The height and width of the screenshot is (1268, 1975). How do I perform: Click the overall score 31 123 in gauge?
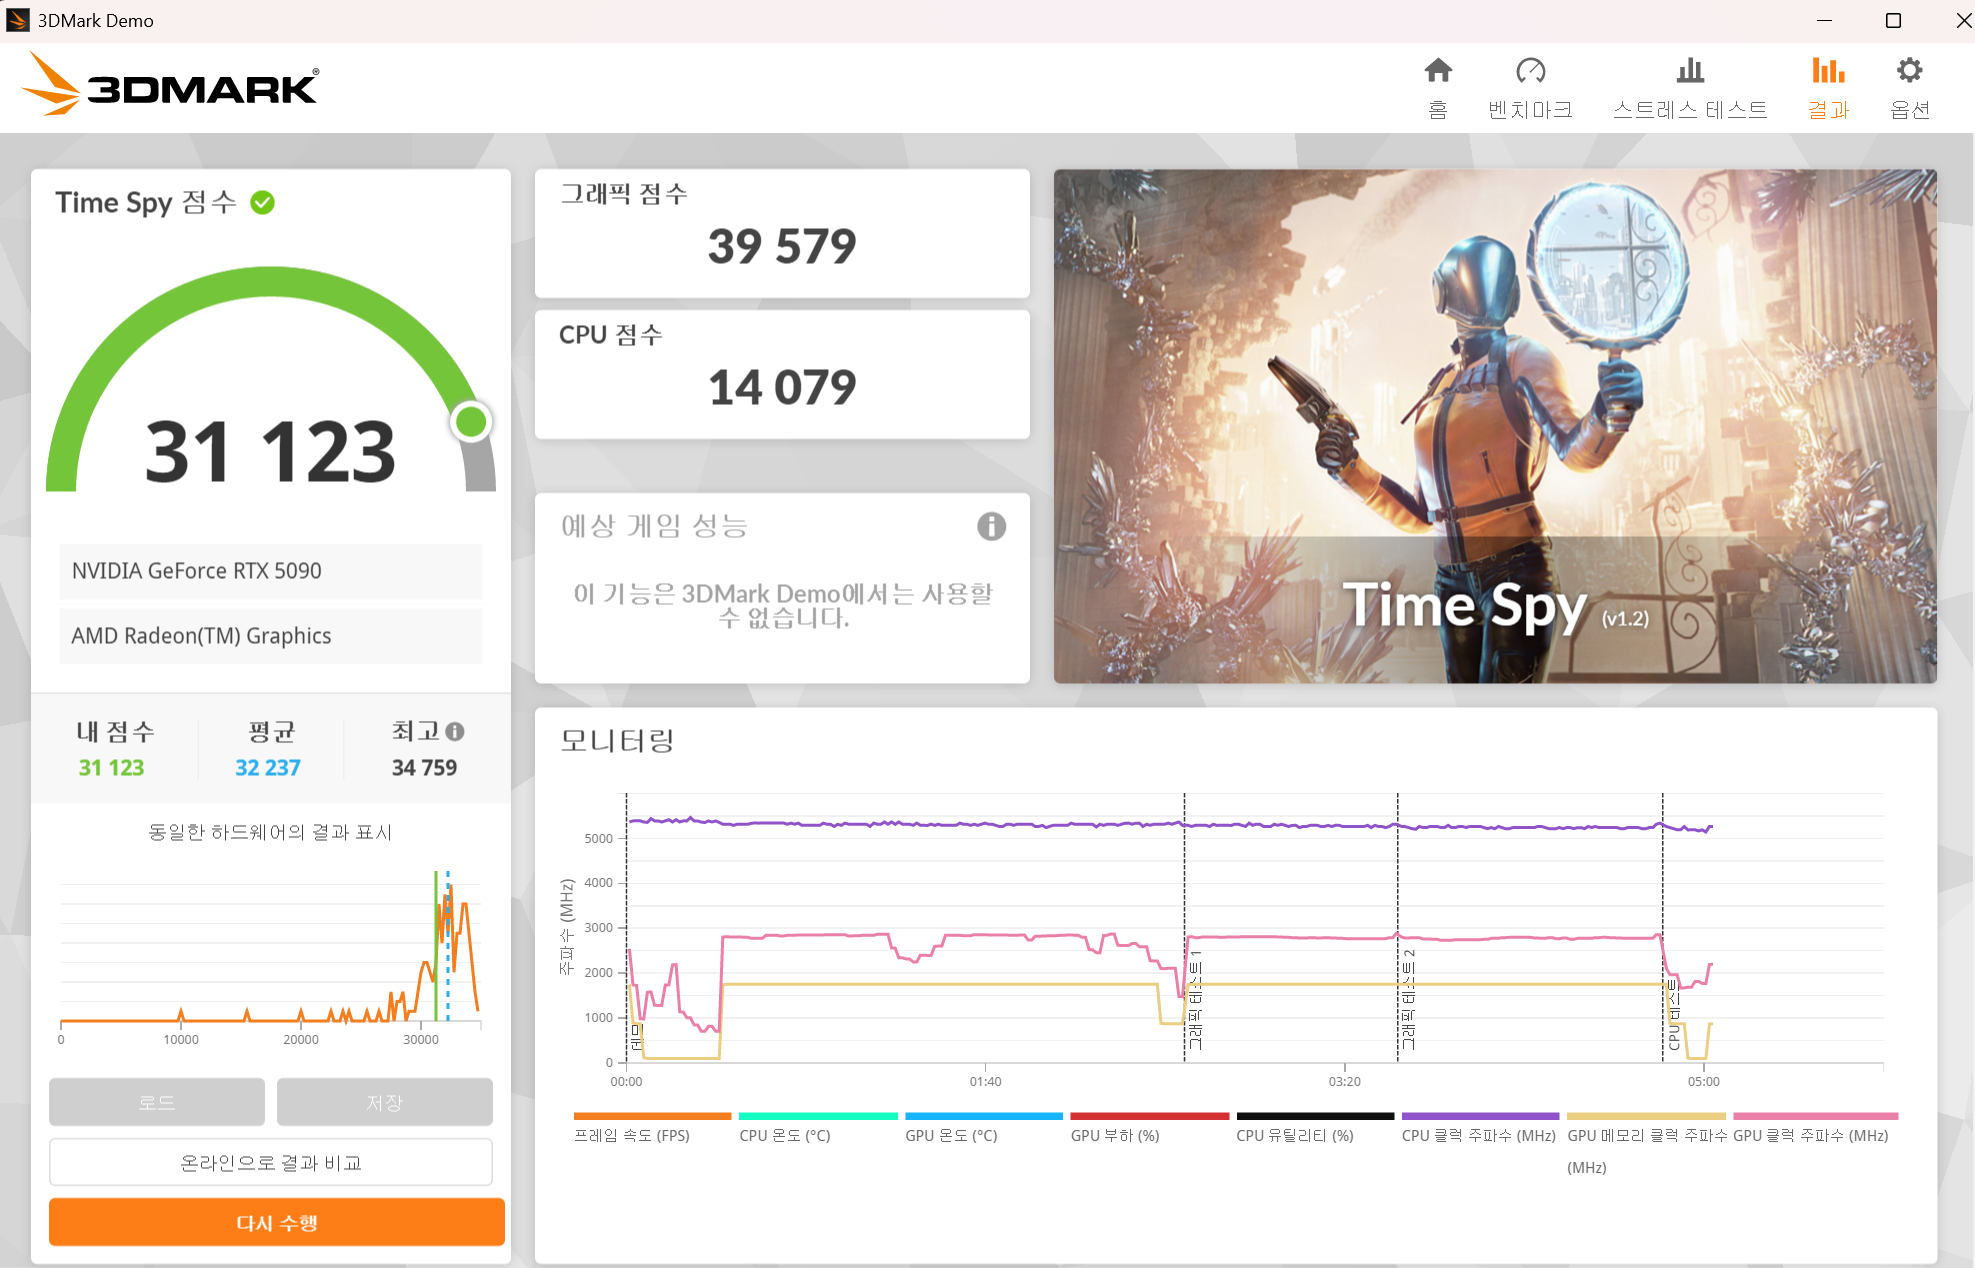coord(271,451)
